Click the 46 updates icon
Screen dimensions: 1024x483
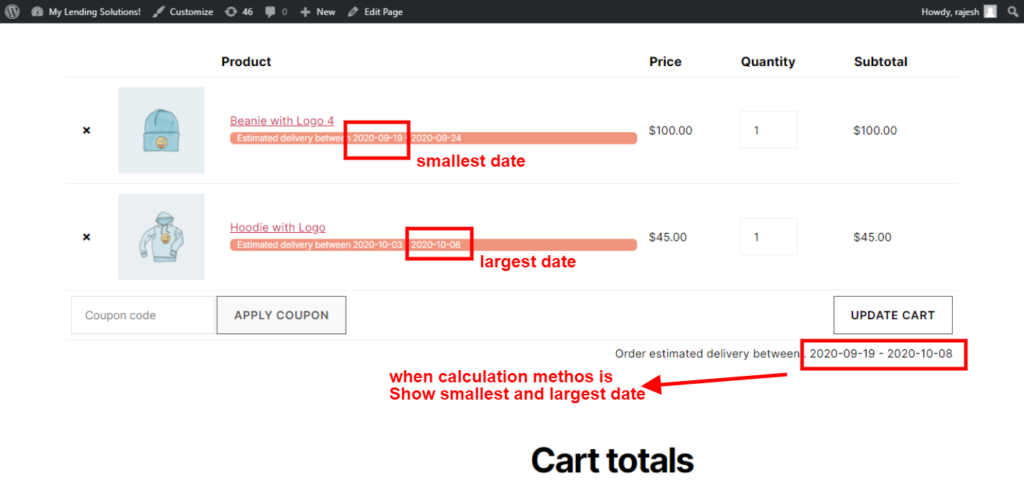[239, 11]
